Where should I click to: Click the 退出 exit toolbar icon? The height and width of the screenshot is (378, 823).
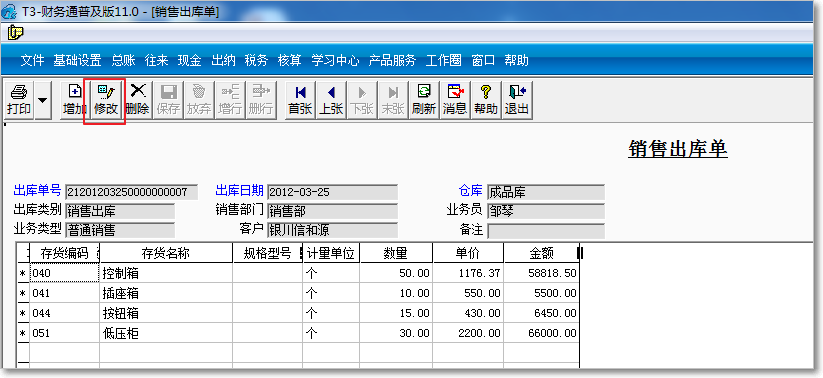[516, 100]
